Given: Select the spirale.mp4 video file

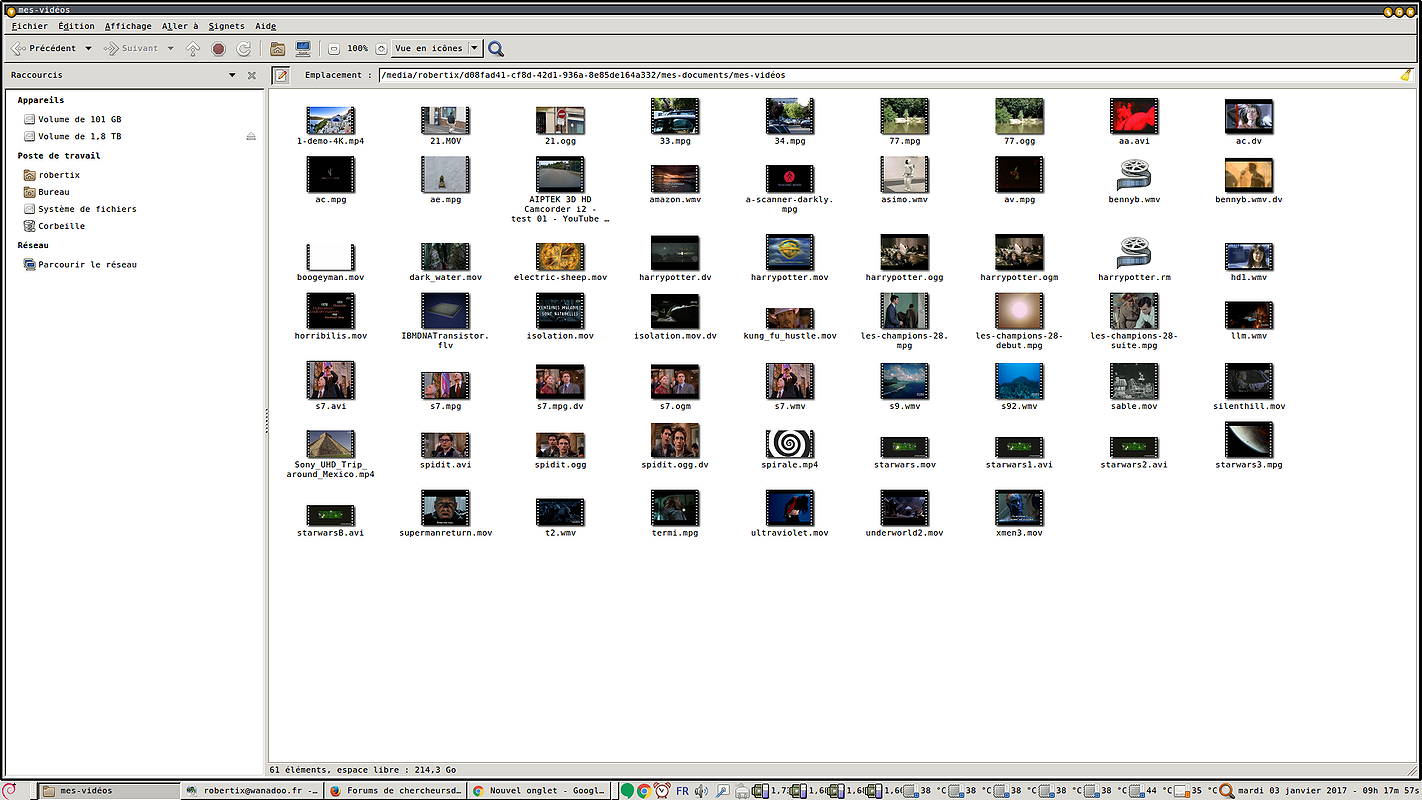Looking at the screenshot, I should click(789, 444).
